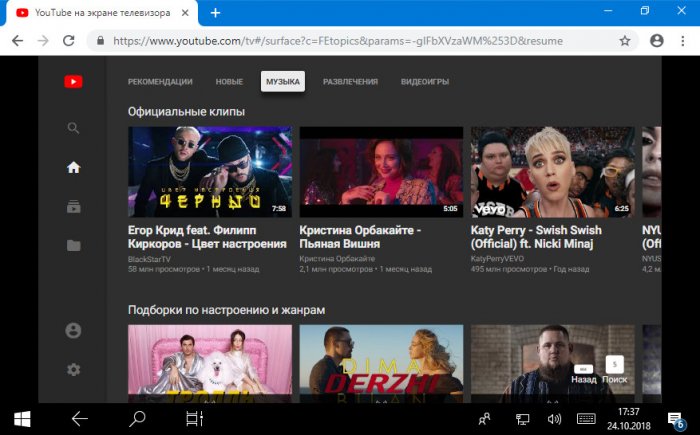Click Поиск hint button
700x435 pixels.
pyautogui.click(x=615, y=371)
